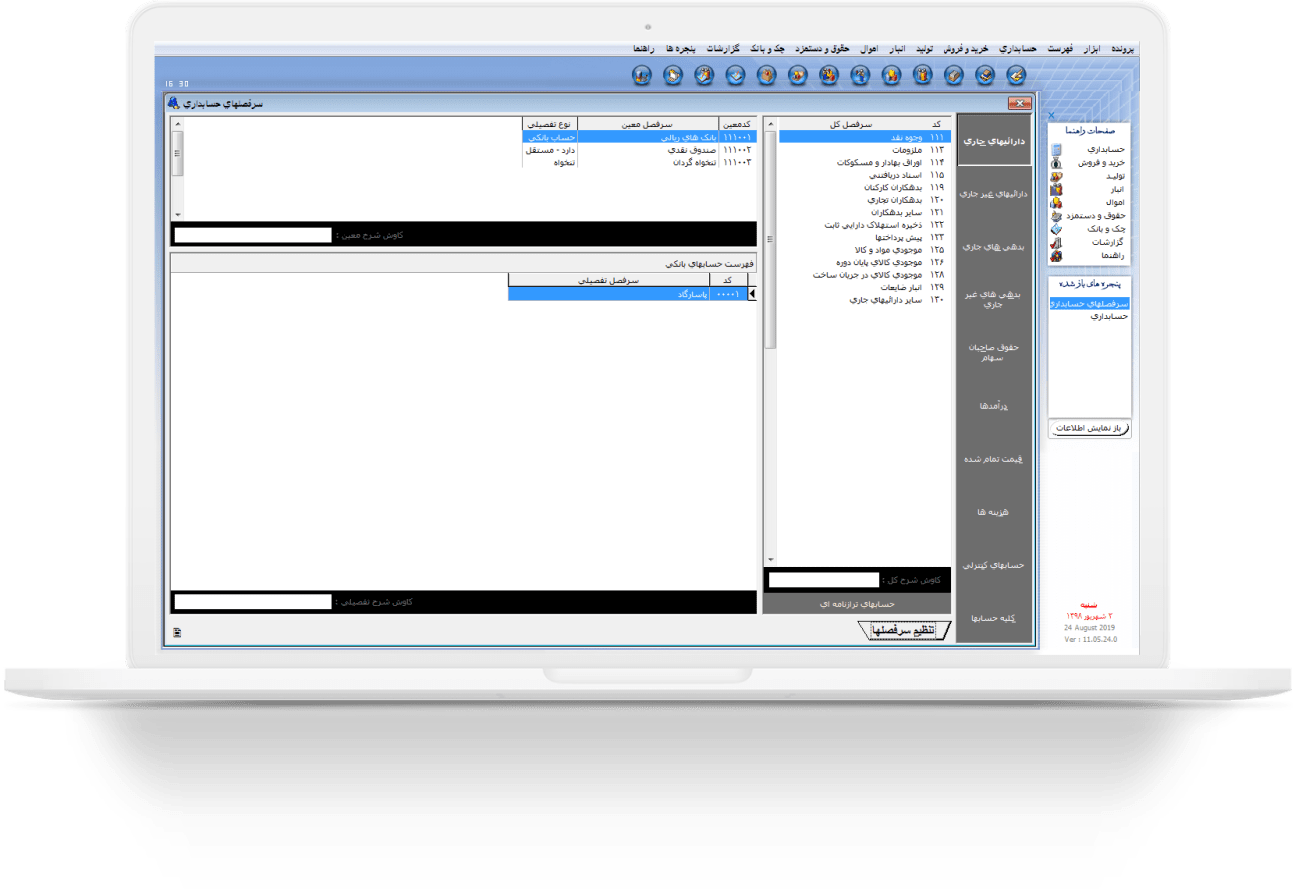Select the اسناد دريافتني row

tap(865, 175)
